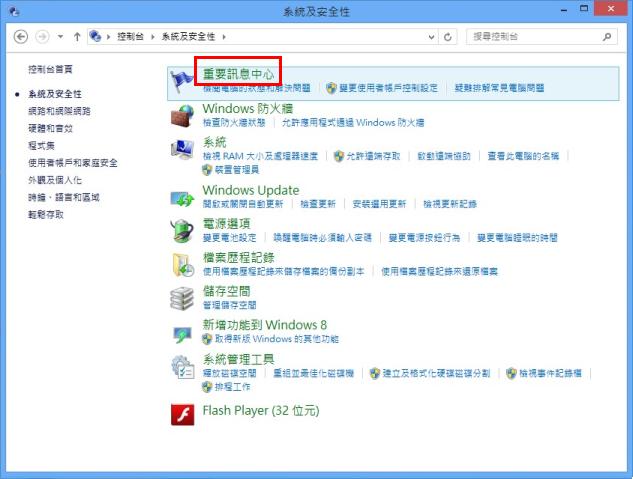Image resolution: width=633 pixels, height=479 pixels.
Task: Open 使用者帳戶和家庭安全 category
Action: tap(73, 163)
